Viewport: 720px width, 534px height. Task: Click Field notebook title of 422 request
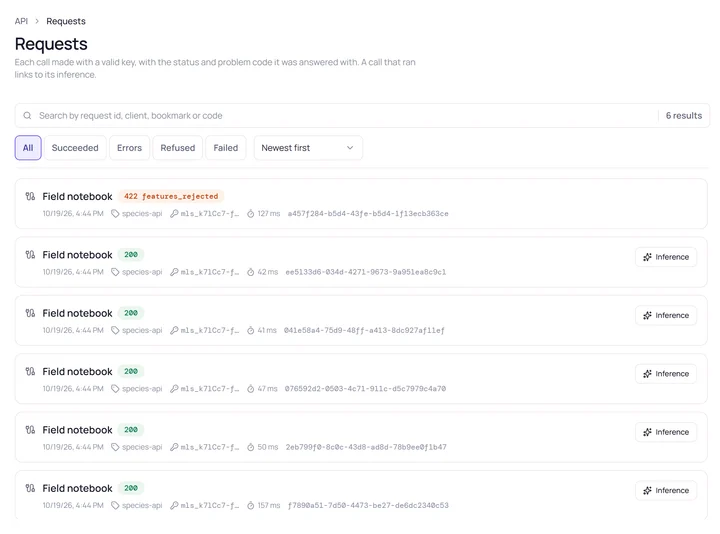[x=77, y=197]
